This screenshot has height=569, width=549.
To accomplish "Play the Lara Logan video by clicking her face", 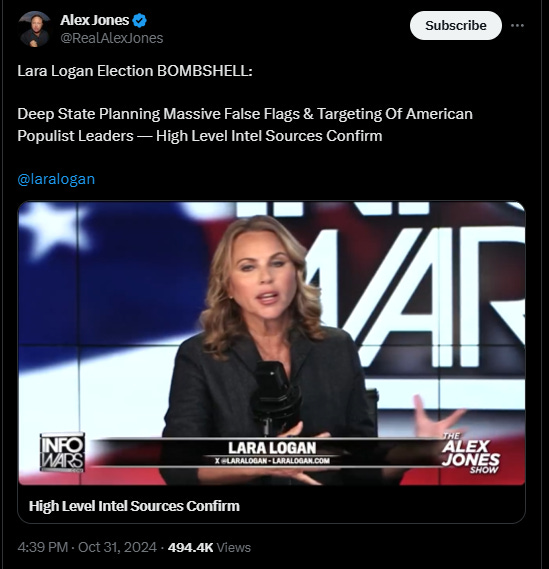I will tap(263, 278).
